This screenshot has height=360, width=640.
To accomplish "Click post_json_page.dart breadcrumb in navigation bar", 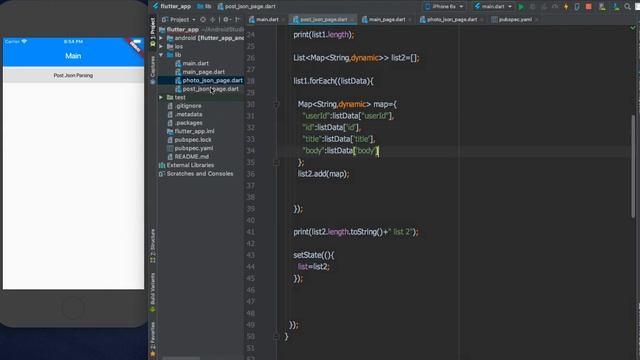I will [x=247, y=7].
